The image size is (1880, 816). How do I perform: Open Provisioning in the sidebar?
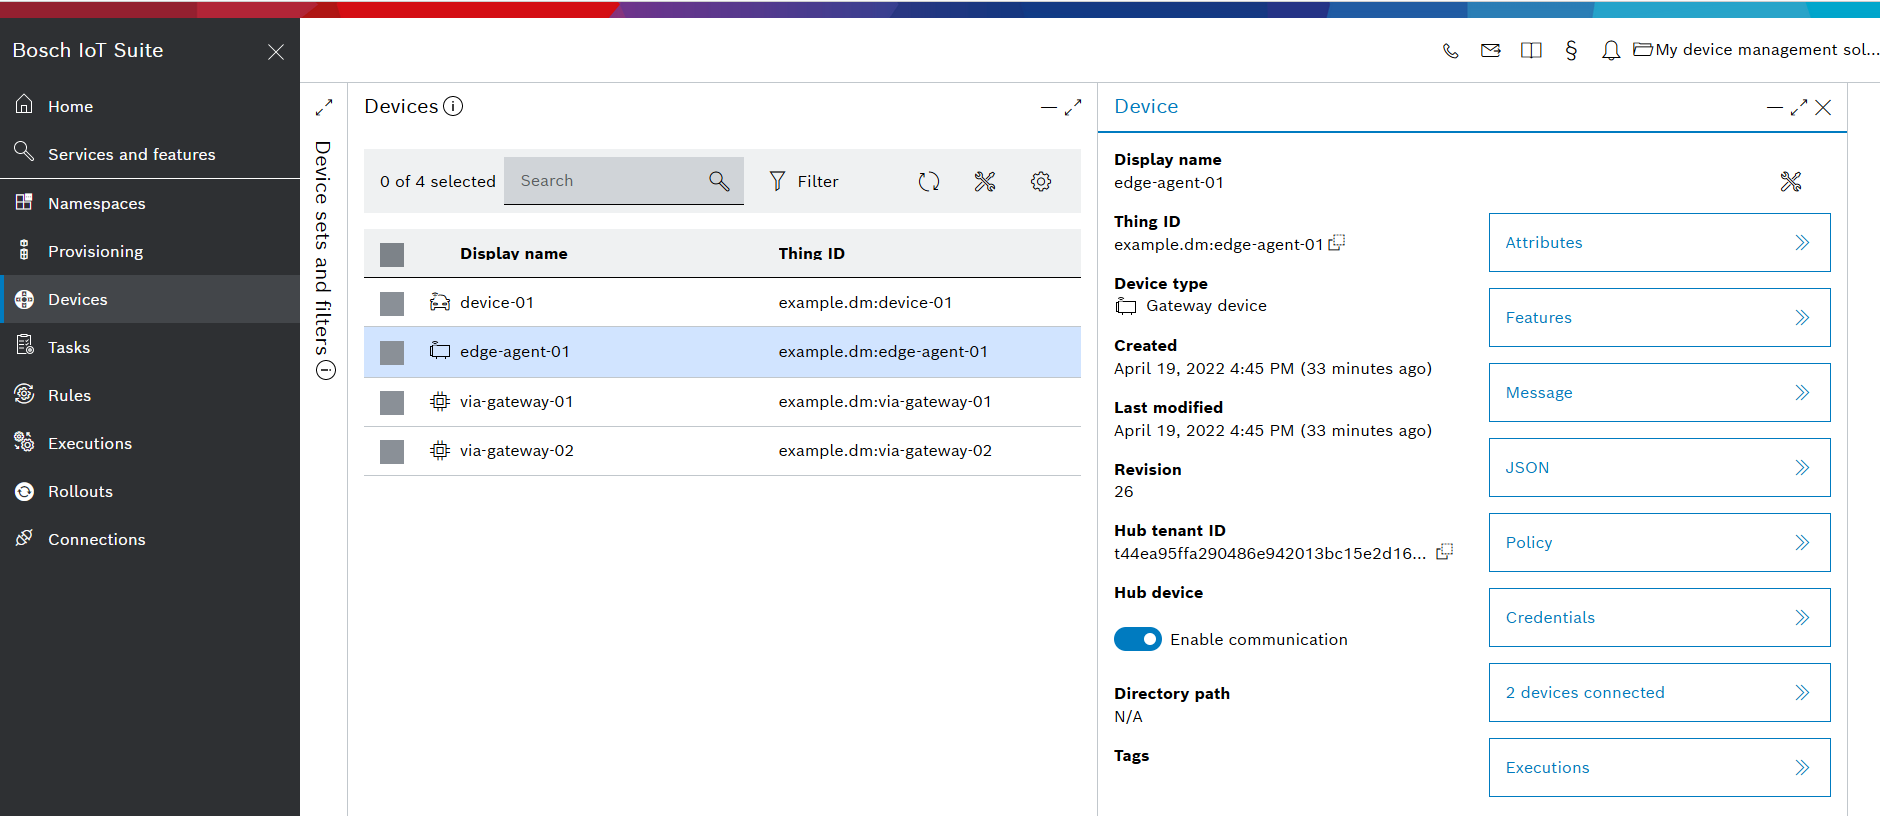(x=150, y=251)
